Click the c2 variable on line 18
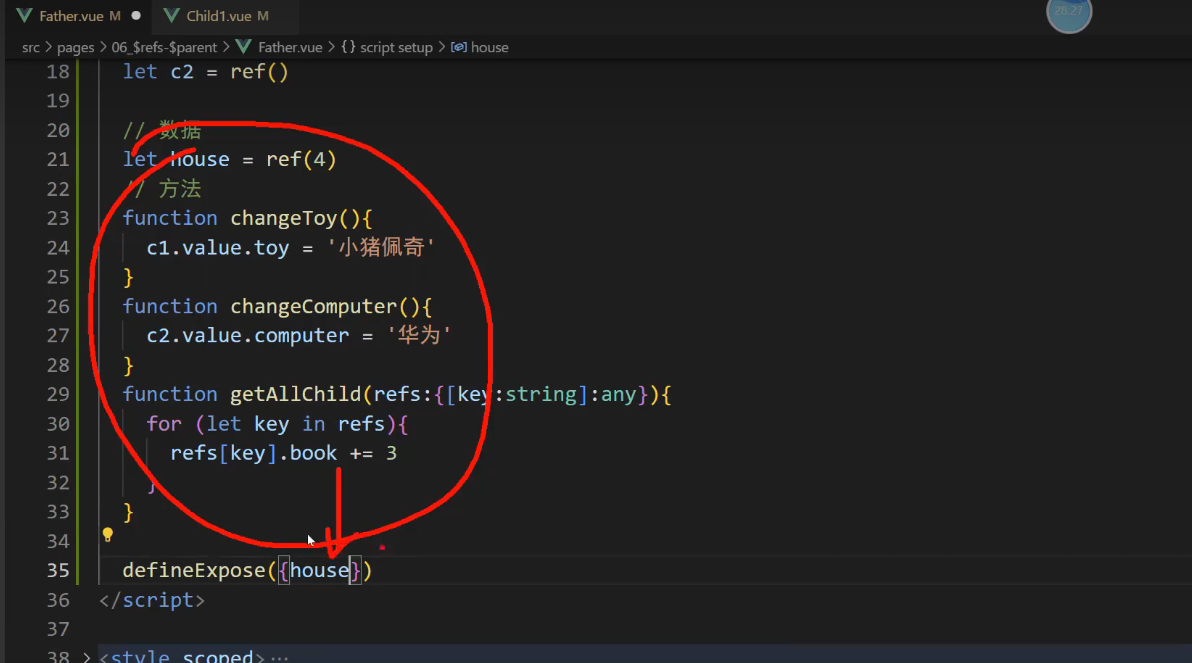 182,71
